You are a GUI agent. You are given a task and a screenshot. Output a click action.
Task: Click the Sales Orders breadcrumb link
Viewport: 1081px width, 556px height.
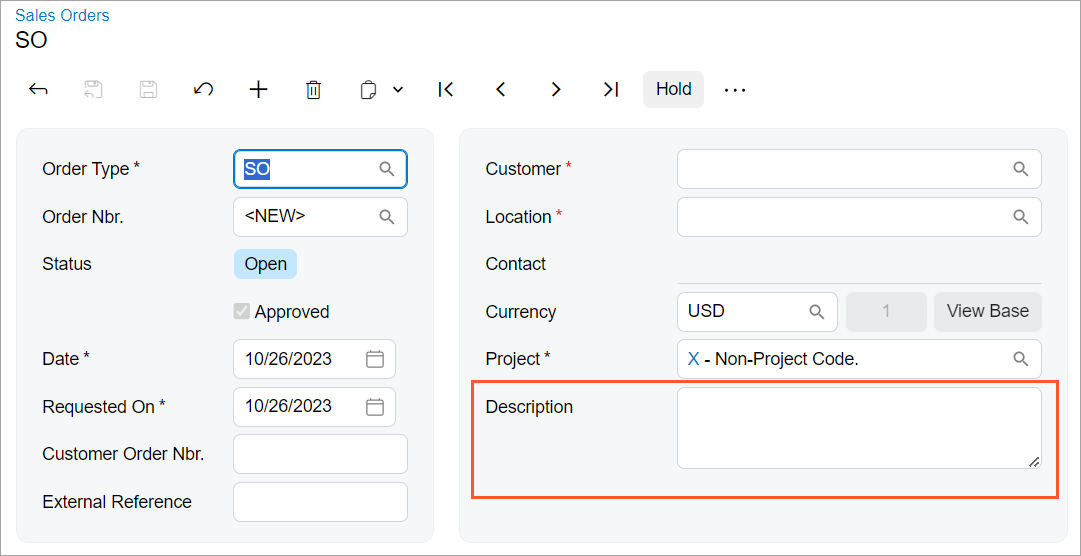(62, 15)
